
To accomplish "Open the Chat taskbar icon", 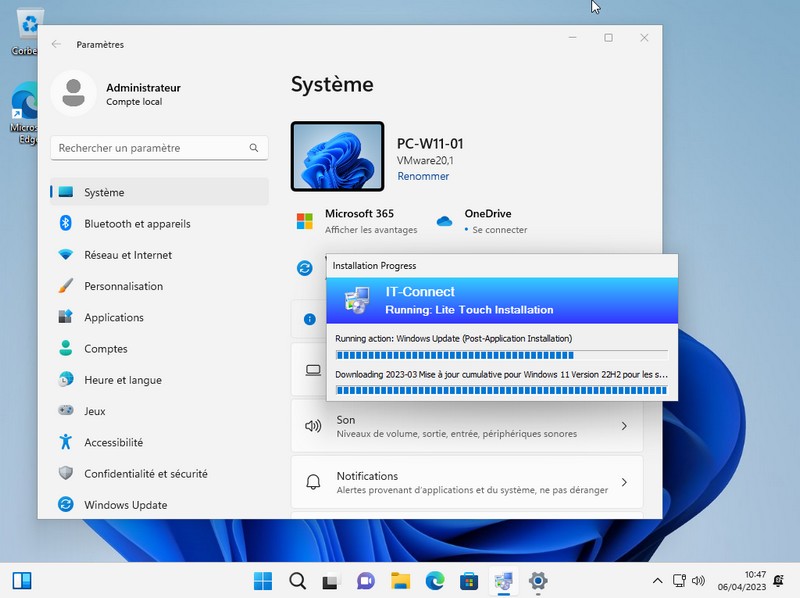I will click(366, 581).
